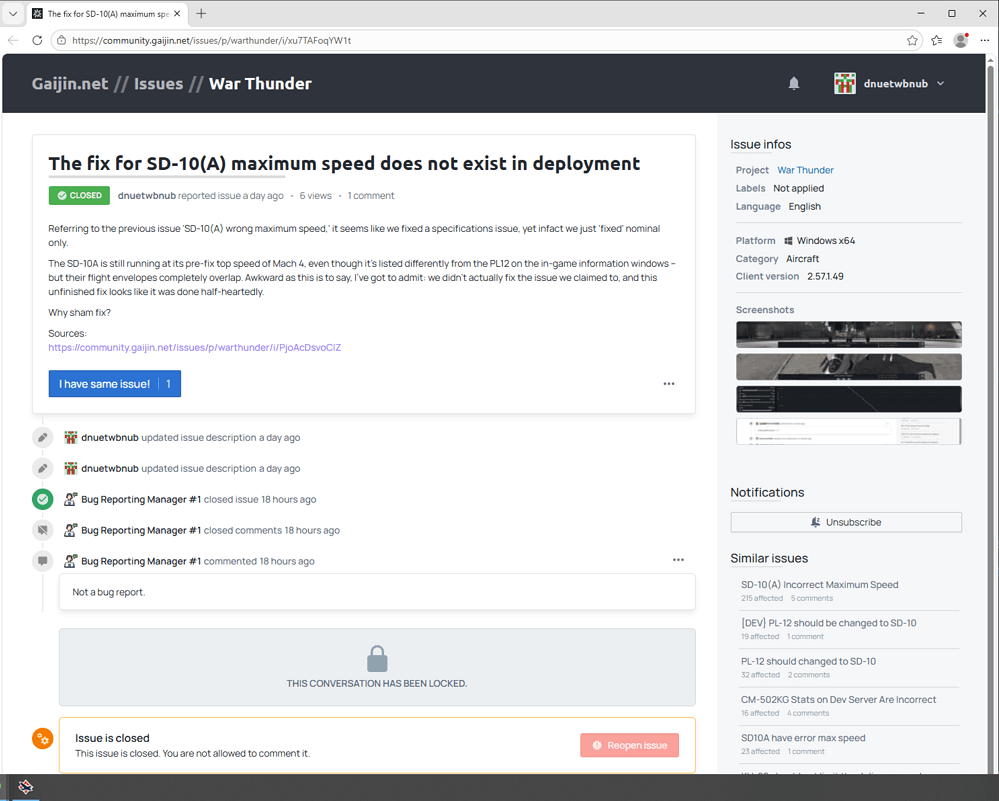Open a new browser tab

pos(201,13)
